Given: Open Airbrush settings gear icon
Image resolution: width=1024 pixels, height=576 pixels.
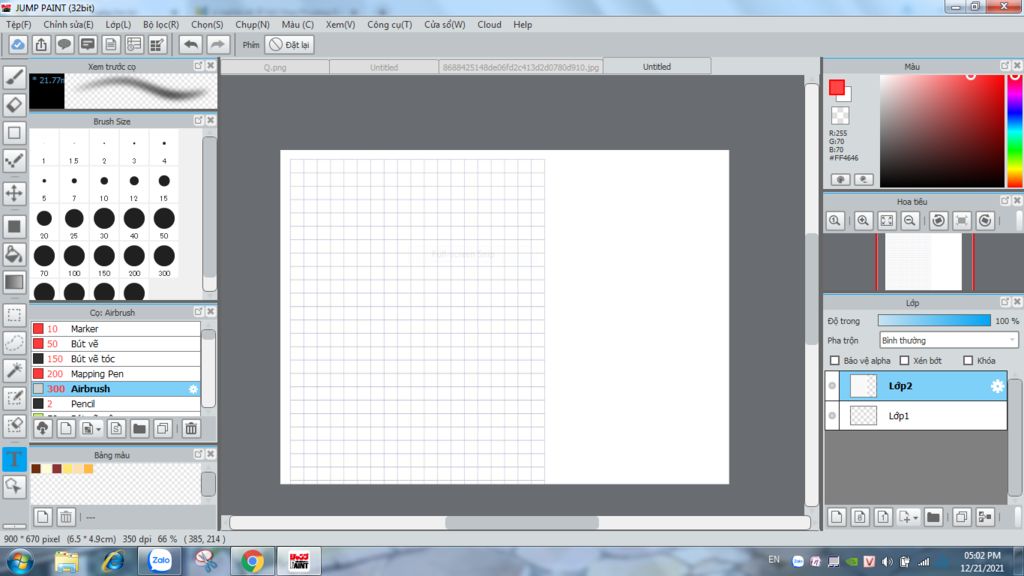Looking at the screenshot, I should point(193,389).
